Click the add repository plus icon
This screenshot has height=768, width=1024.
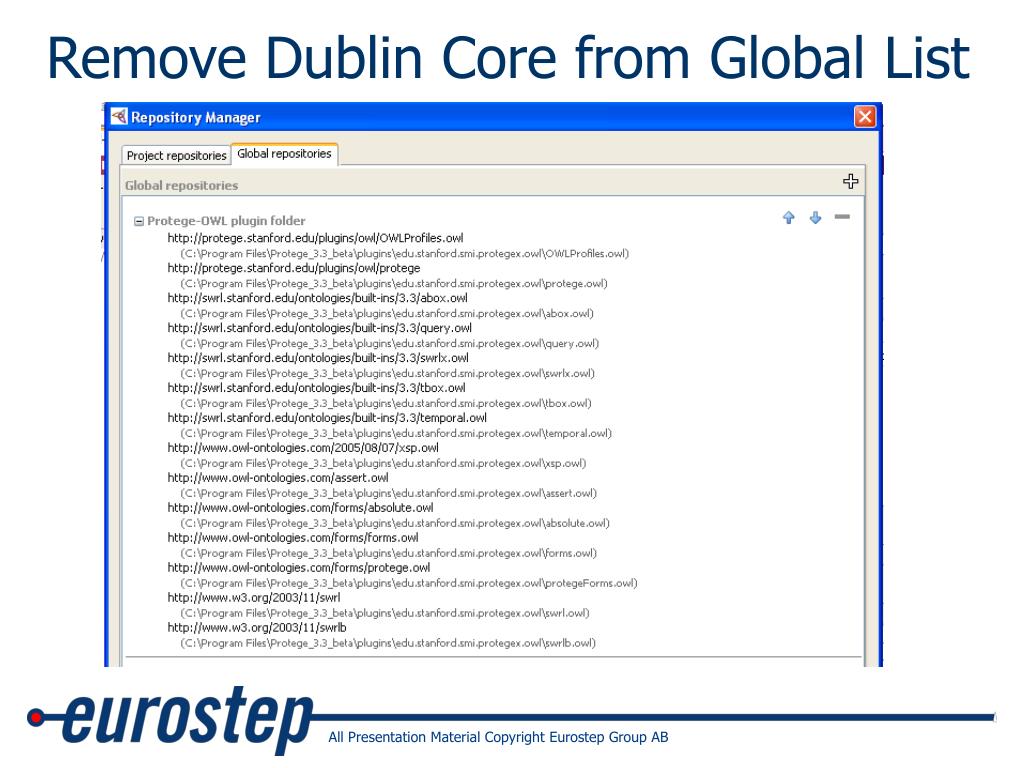(850, 182)
